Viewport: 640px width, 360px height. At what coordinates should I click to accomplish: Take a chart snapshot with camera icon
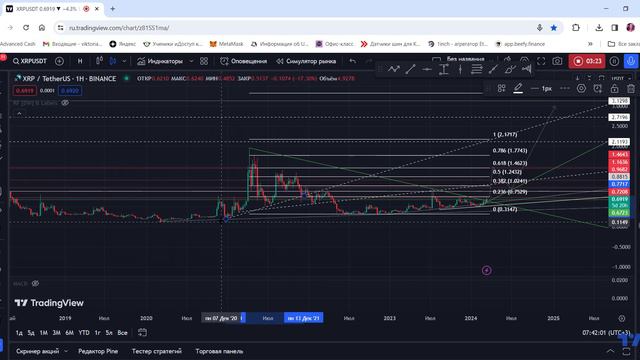coord(557,61)
